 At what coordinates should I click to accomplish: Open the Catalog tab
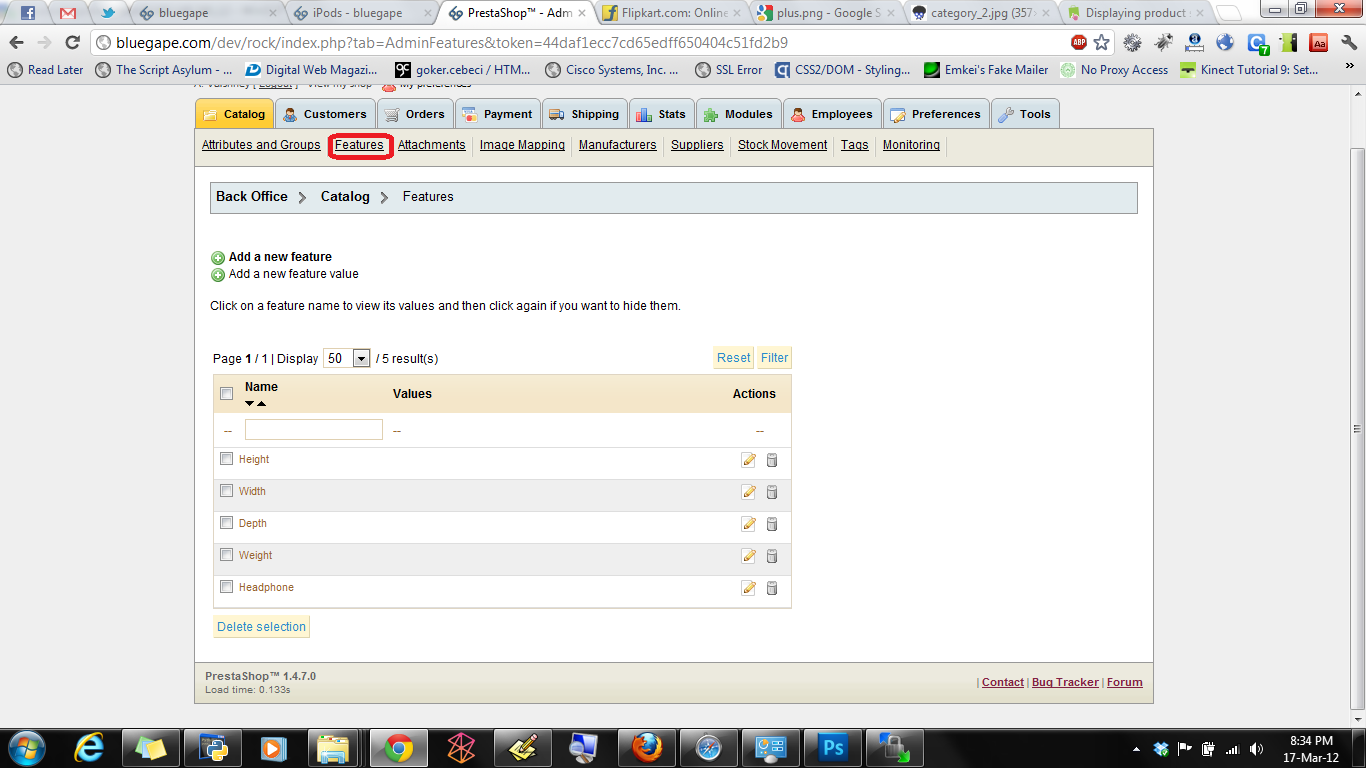click(x=235, y=114)
